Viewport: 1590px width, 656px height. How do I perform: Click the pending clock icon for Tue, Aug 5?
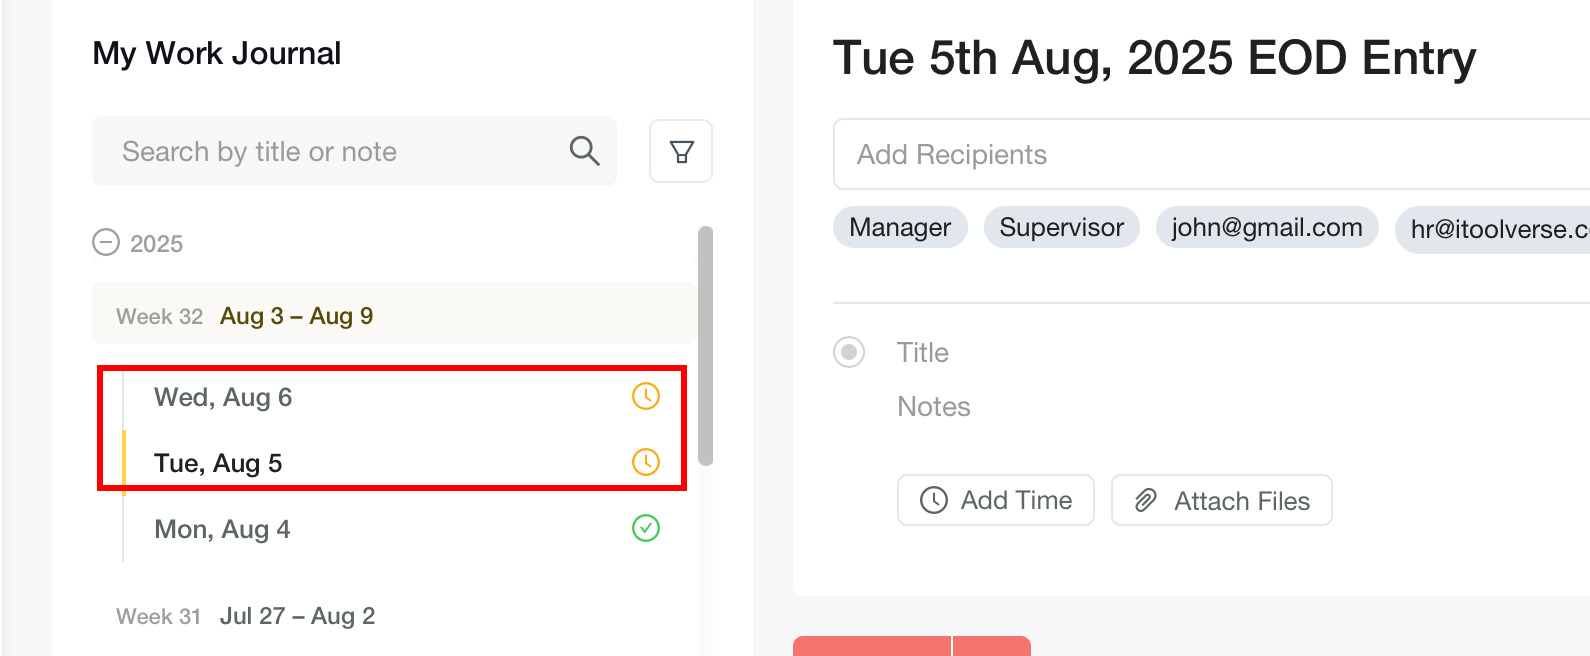click(646, 462)
